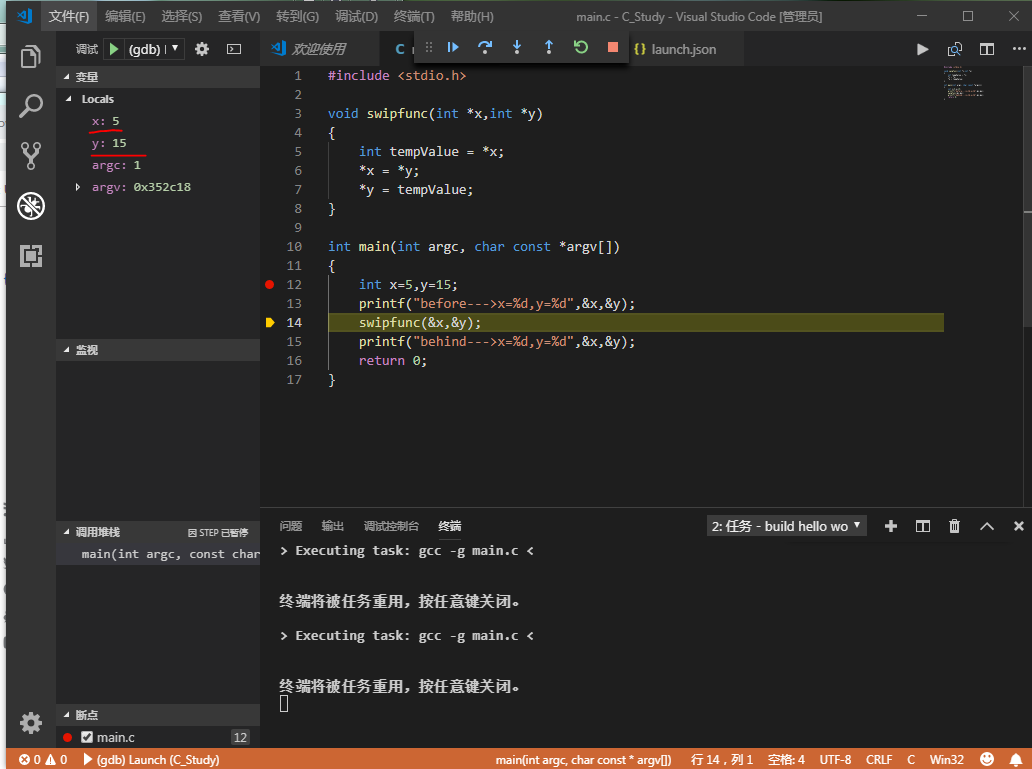Step into in debug toolbar

pyautogui.click(x=517, y=47)
